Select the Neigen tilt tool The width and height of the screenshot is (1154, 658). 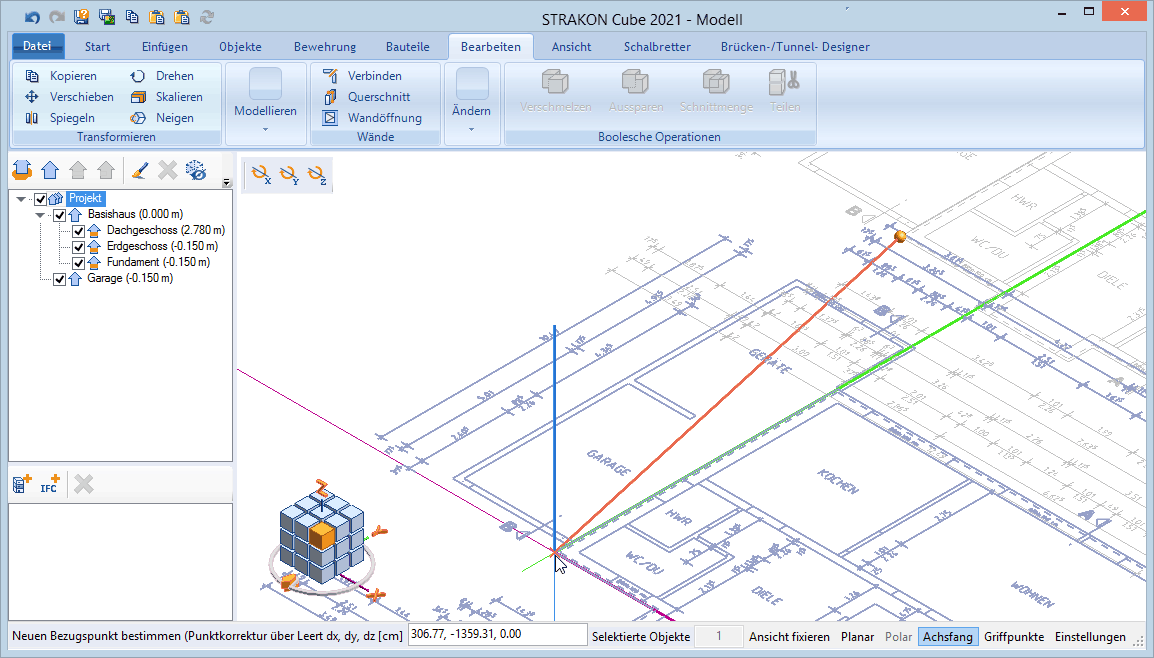[x=162, y=118]
